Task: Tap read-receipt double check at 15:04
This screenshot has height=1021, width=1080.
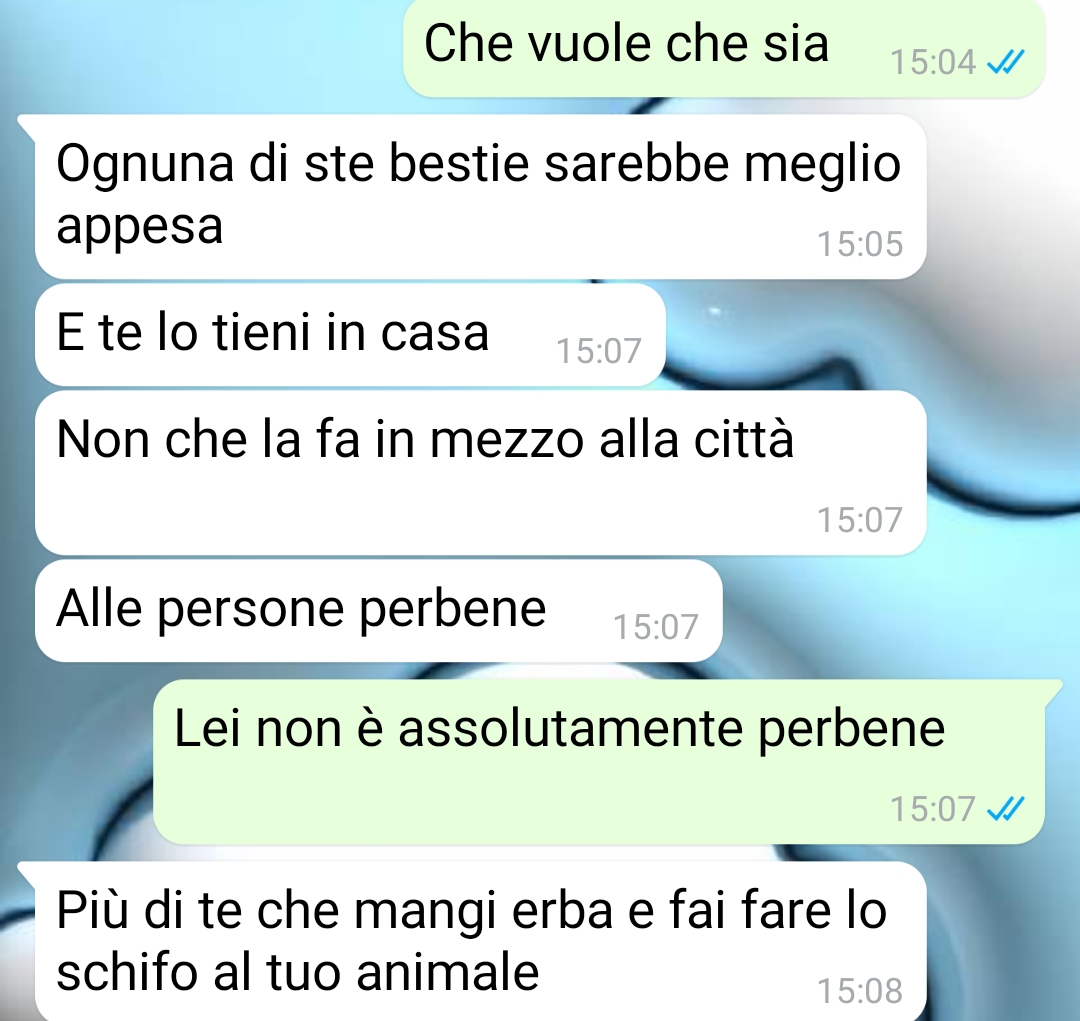Action: click(x=1006, y=63)
